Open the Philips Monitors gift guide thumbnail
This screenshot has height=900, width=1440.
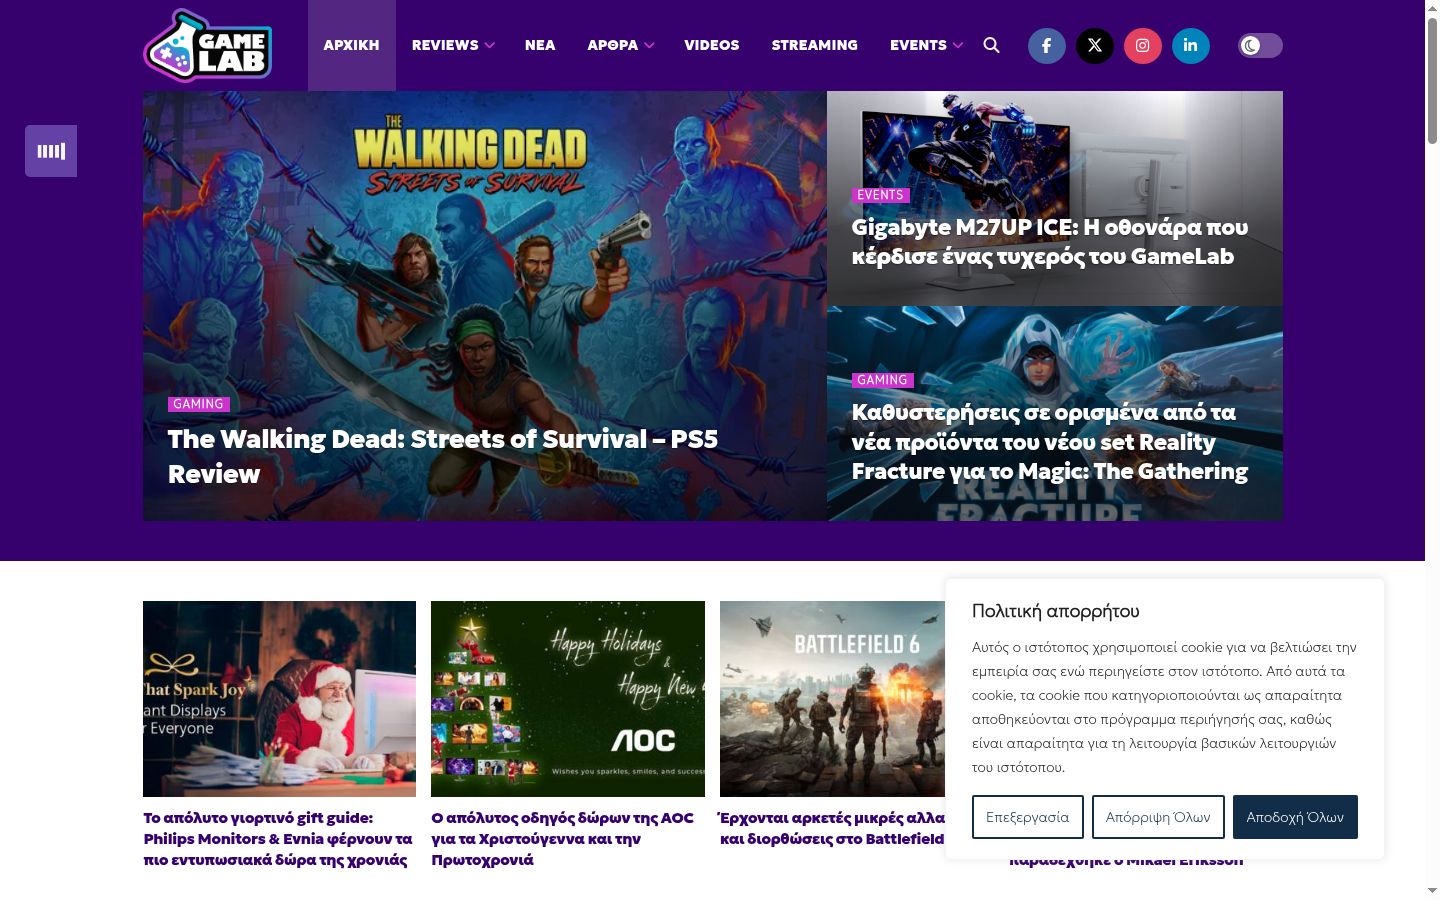pyautogui.click(x=279, y=699)
